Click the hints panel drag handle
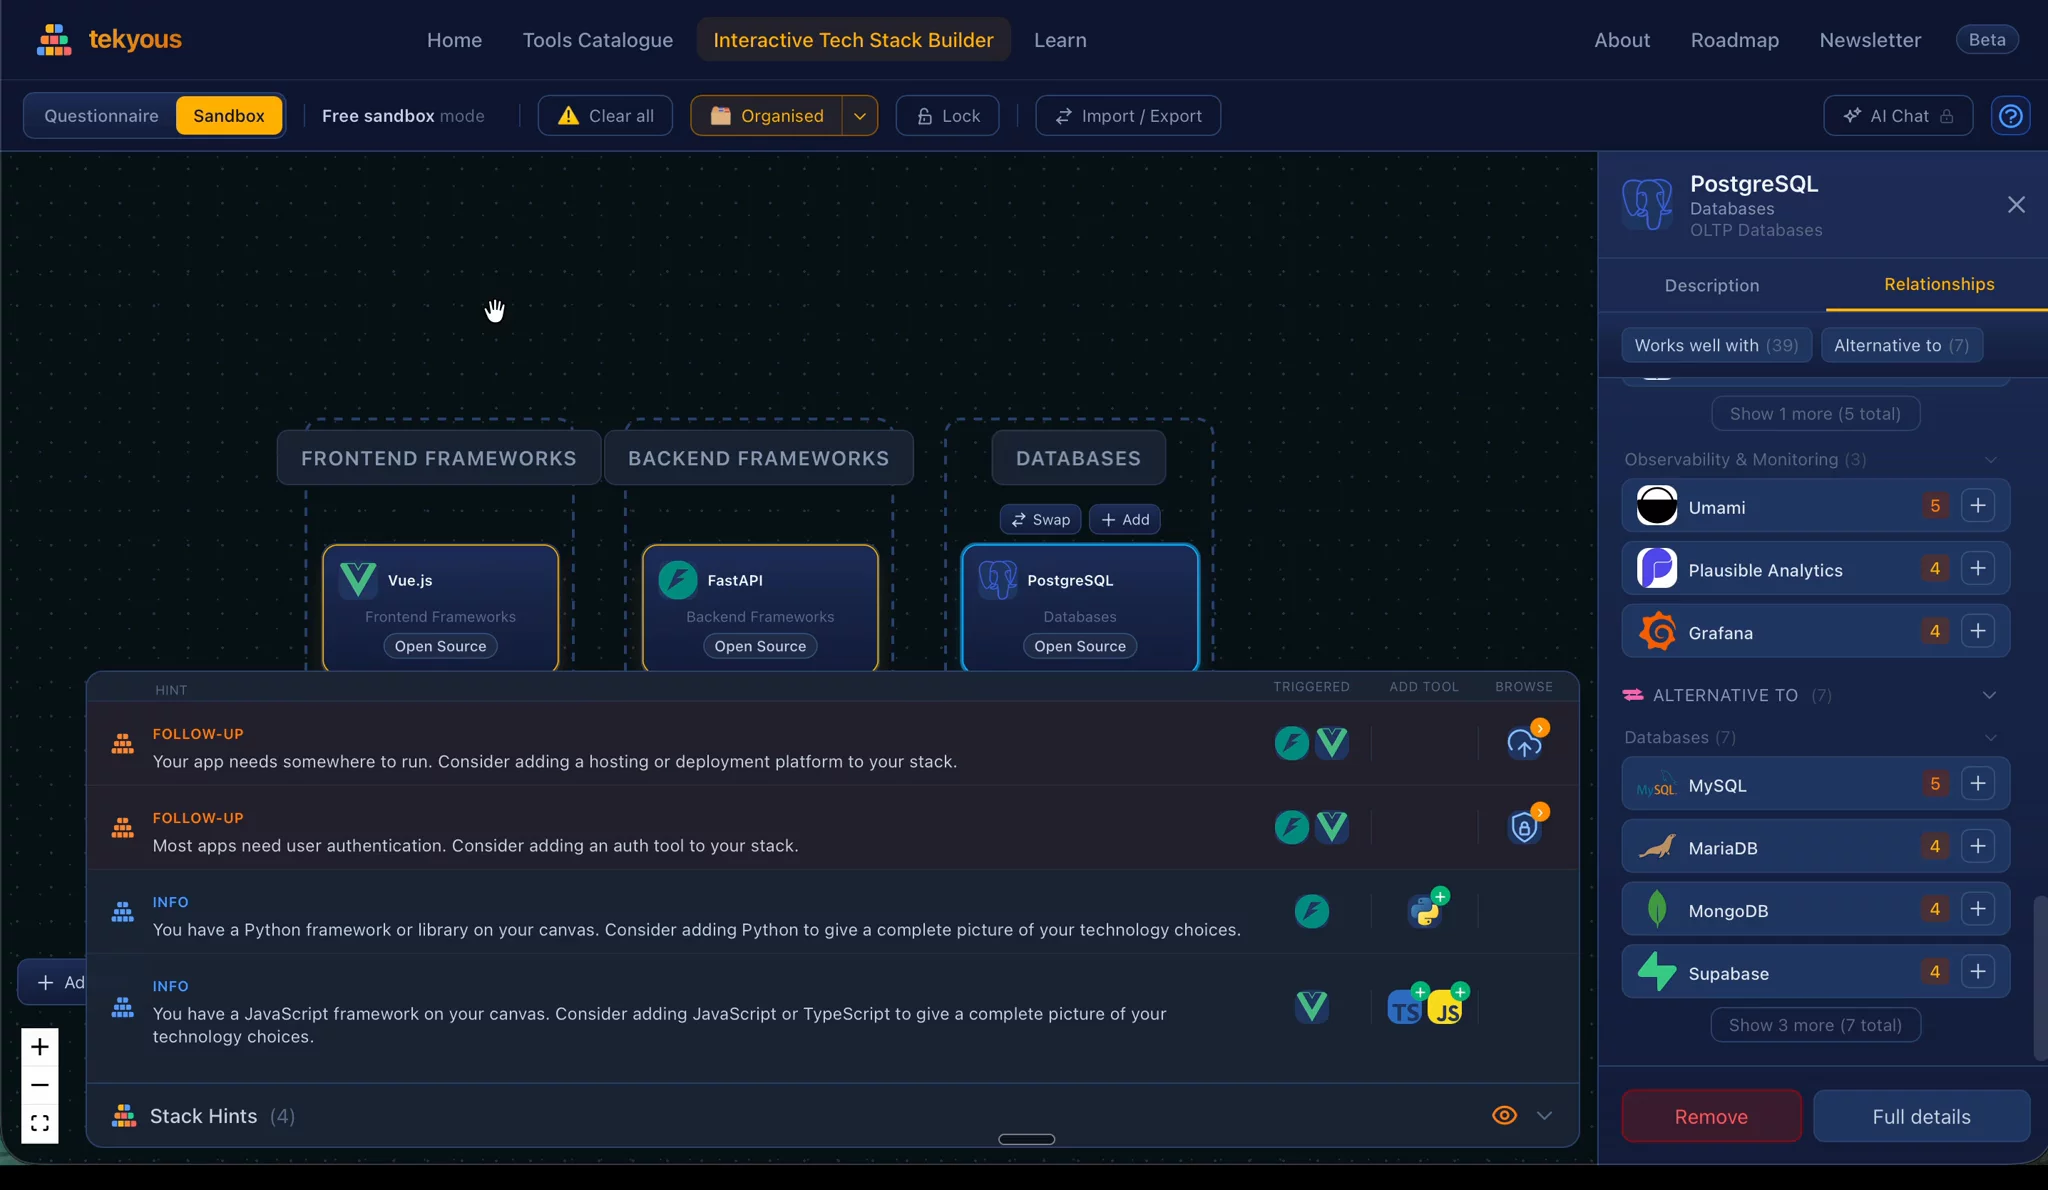 point(1026,1139)
